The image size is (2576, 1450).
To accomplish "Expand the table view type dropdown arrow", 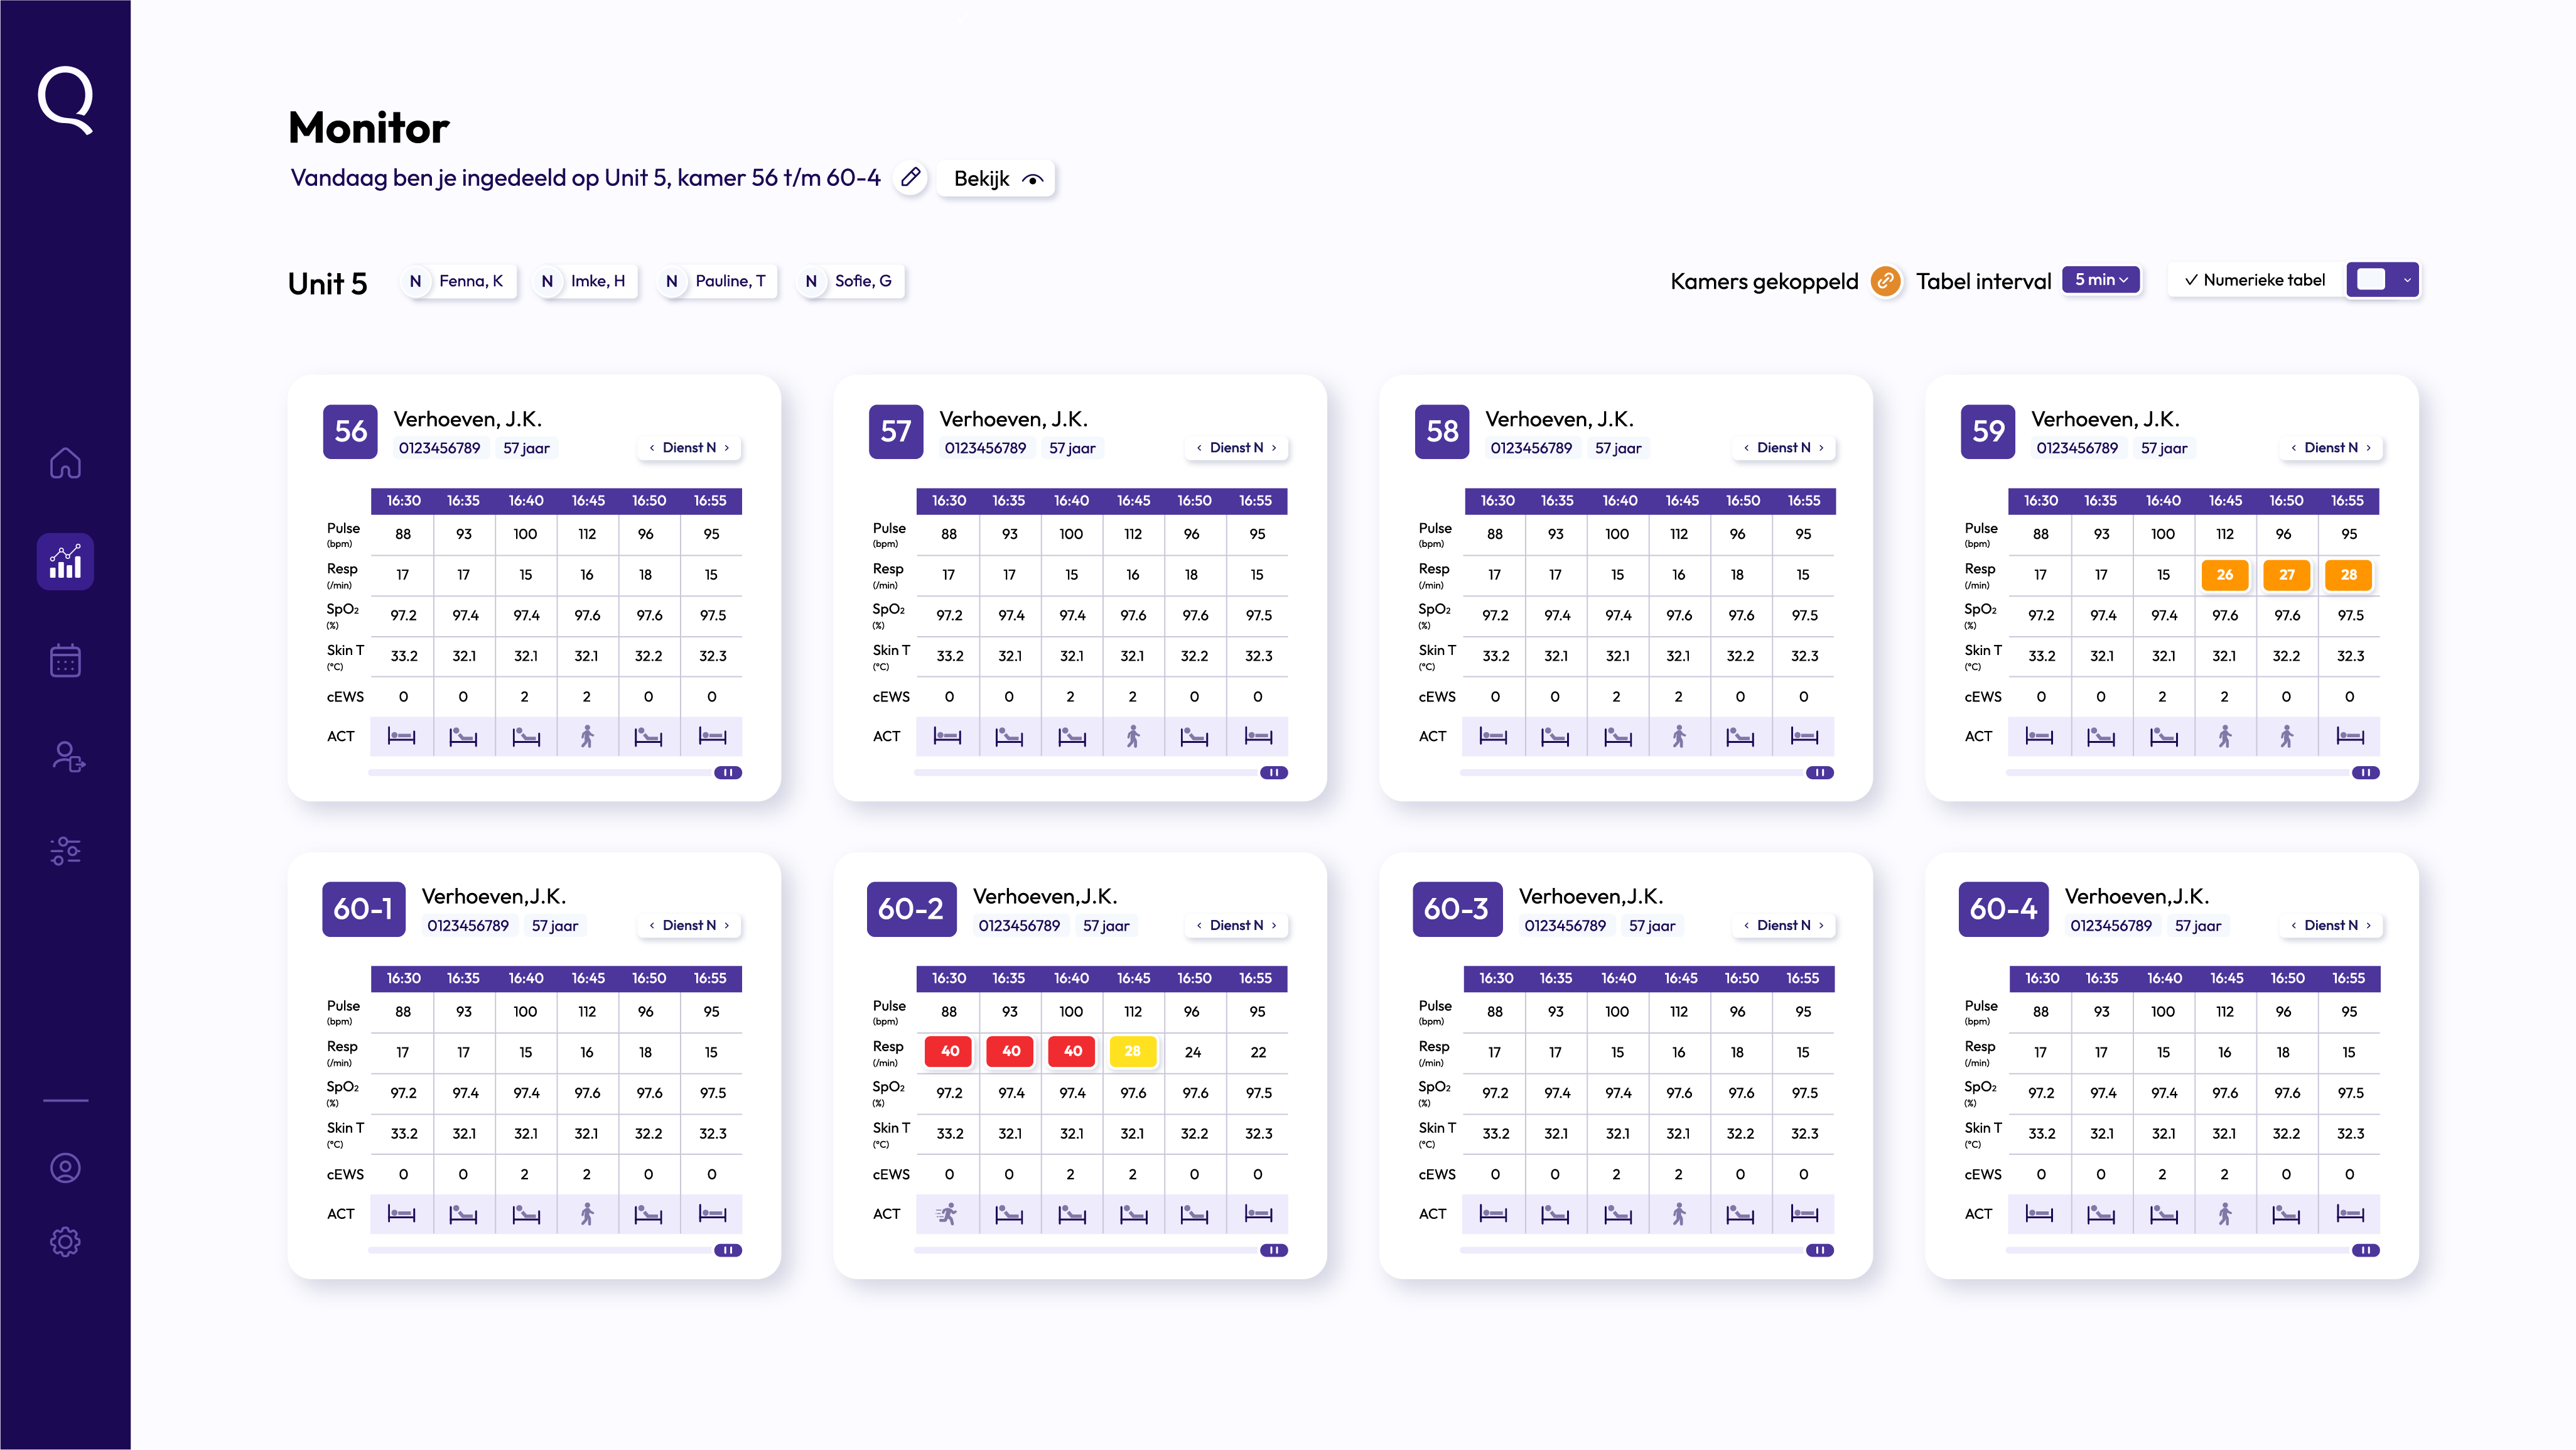I will (2407, 280).
